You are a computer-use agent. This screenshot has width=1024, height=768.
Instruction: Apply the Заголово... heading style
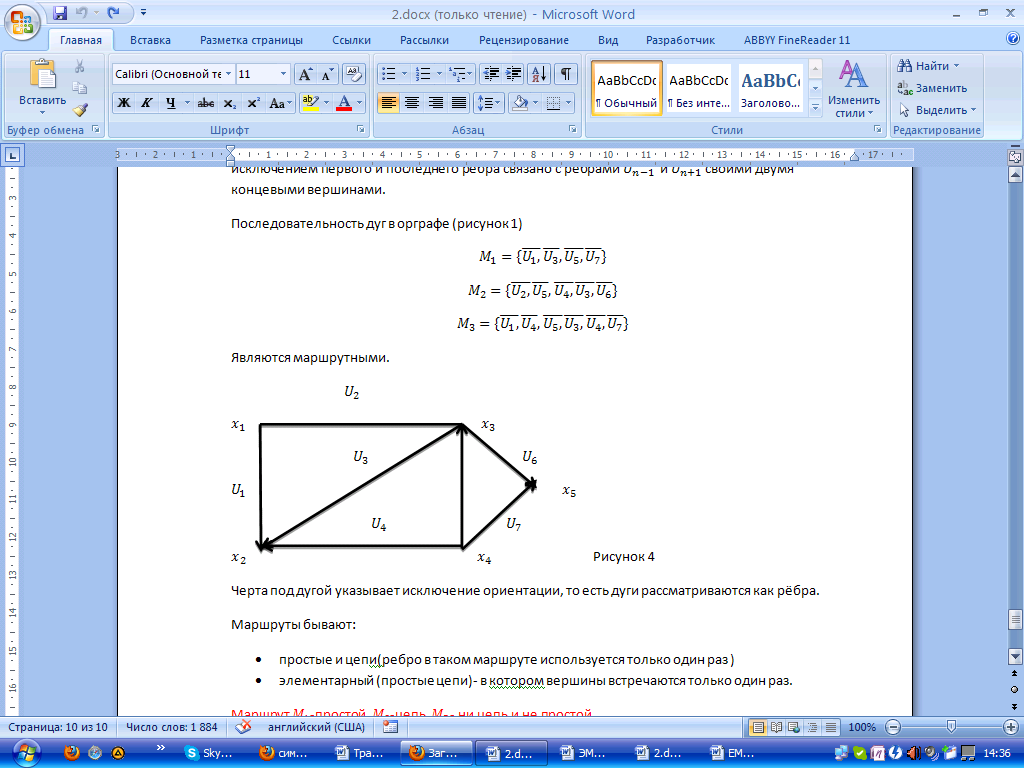[x=771, y=89]
